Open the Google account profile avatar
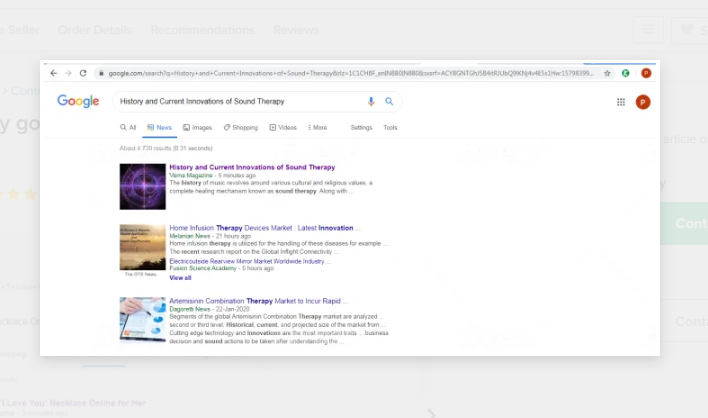 pos(643,101)
